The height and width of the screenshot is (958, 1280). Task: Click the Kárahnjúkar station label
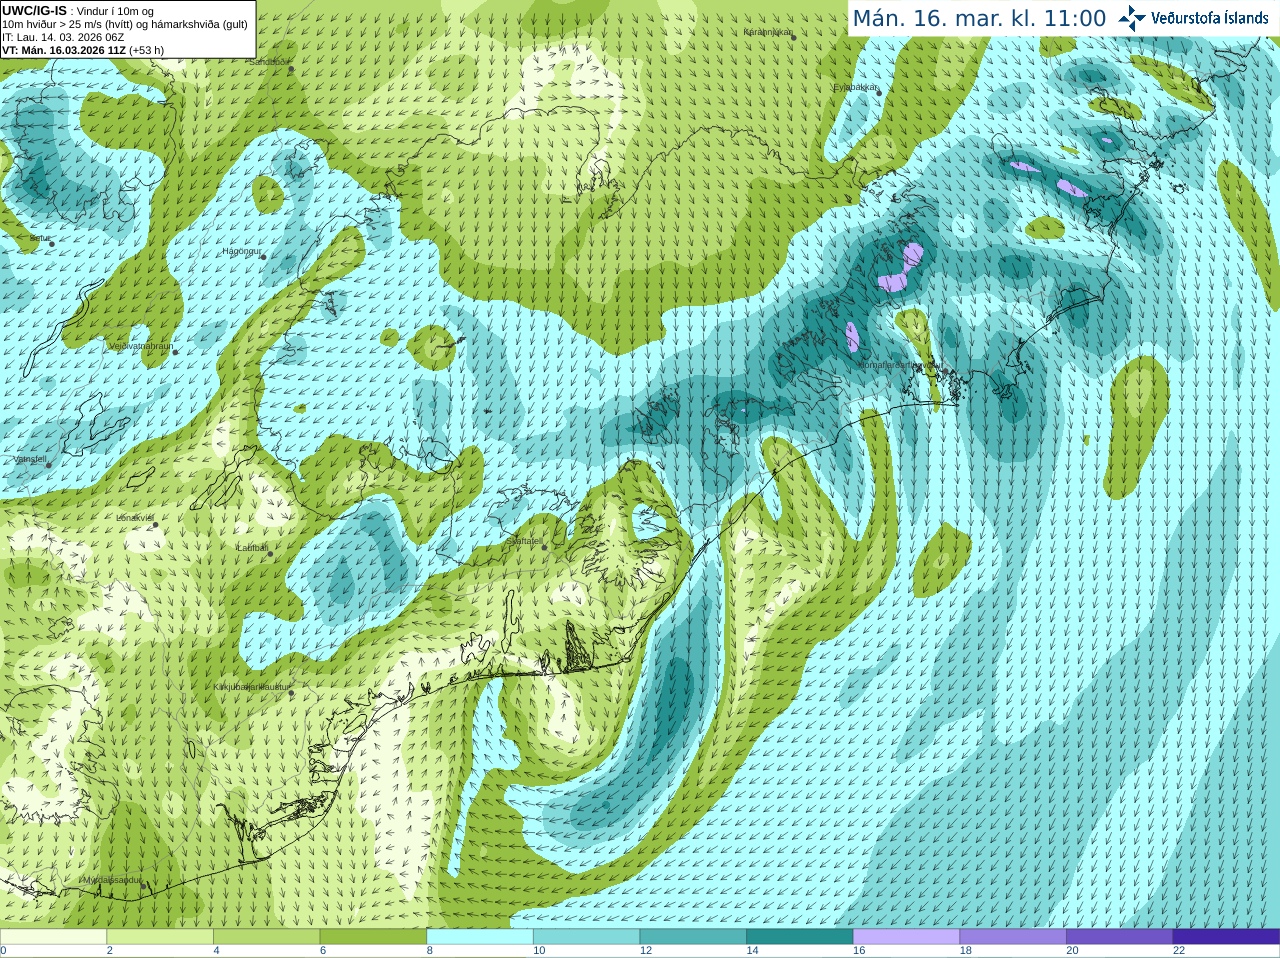coord(768,32)
